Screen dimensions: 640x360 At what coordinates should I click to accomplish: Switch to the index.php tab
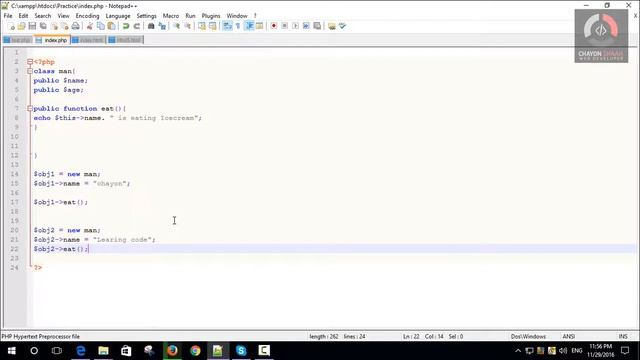(52, 40)
